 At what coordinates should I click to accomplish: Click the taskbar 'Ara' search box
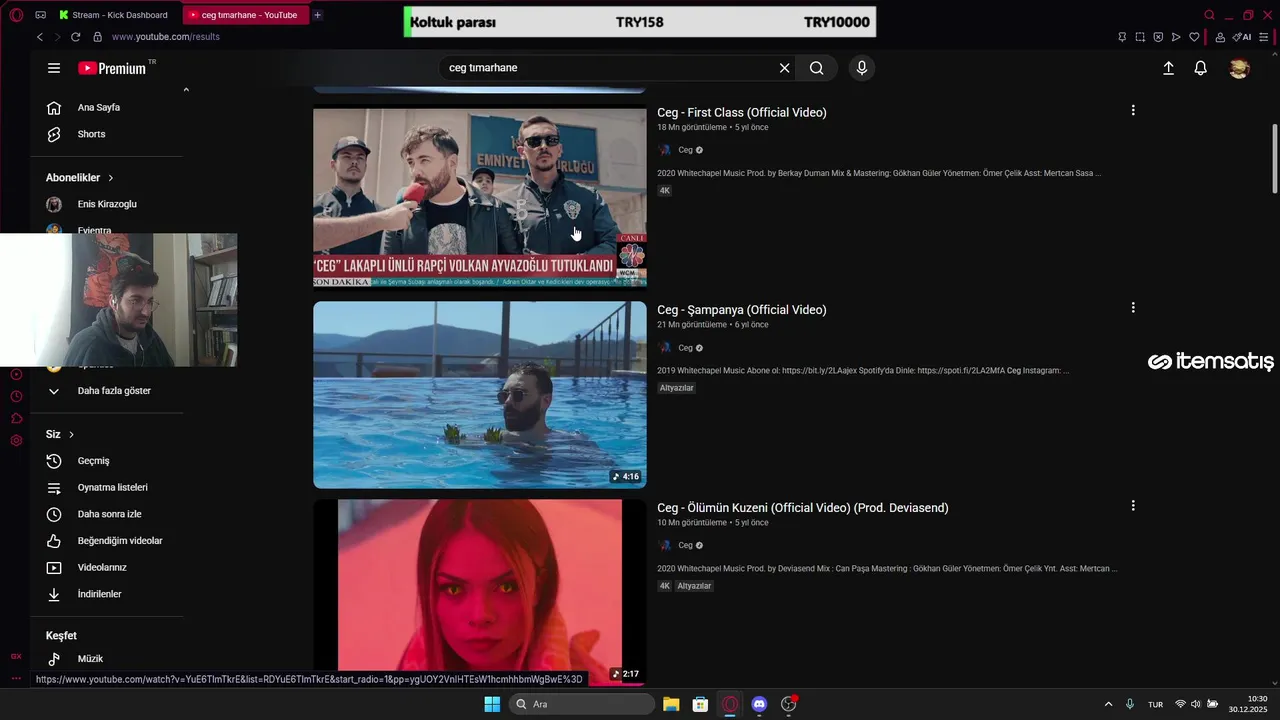pyautogui.click(x=581, y=704)
